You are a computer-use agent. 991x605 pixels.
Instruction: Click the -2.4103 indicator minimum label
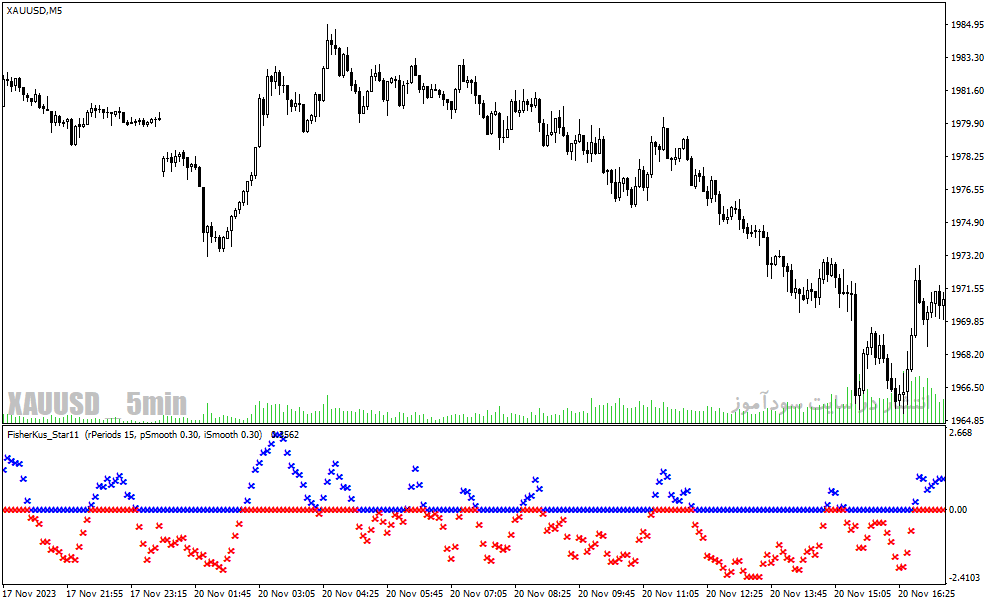(x=964, y=577)
